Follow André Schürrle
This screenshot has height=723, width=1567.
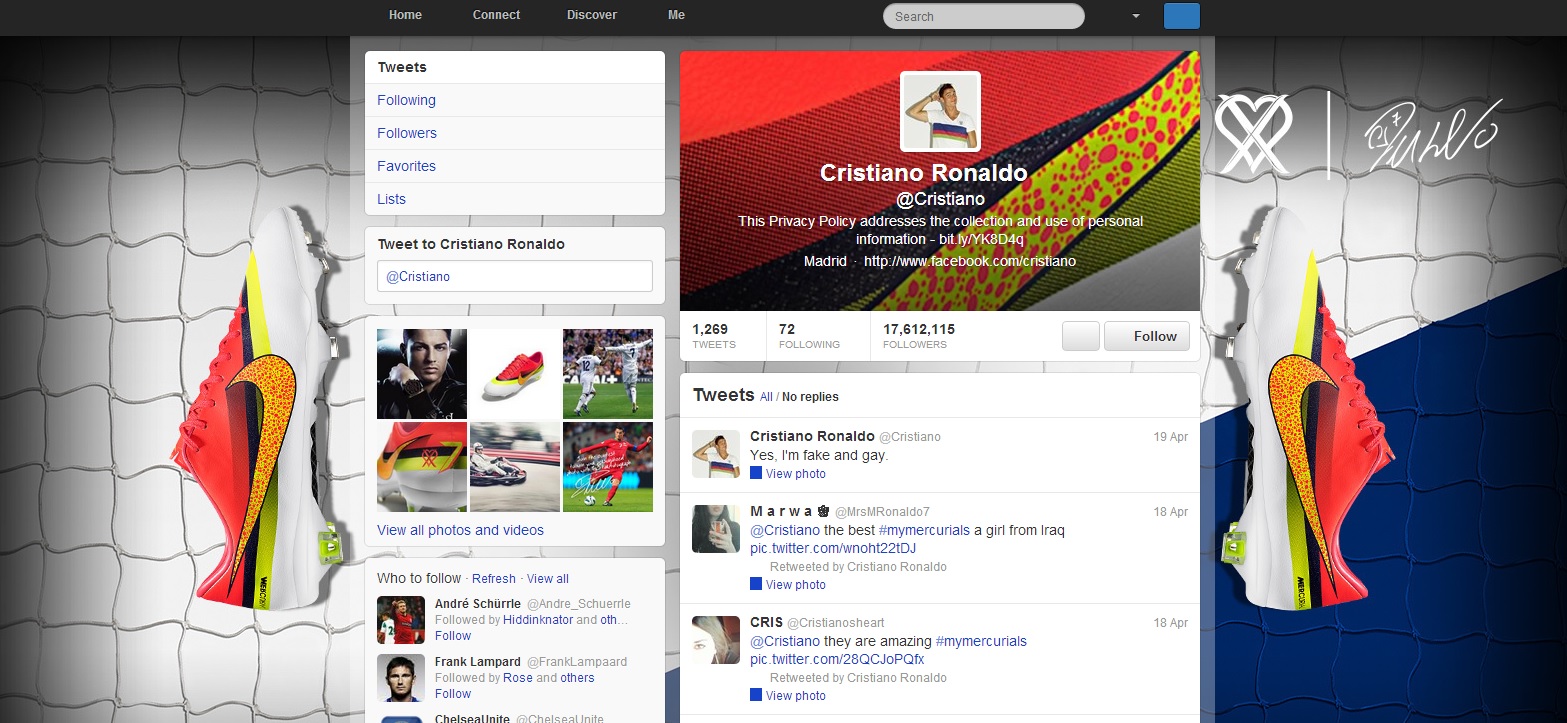tap(453, 636)
